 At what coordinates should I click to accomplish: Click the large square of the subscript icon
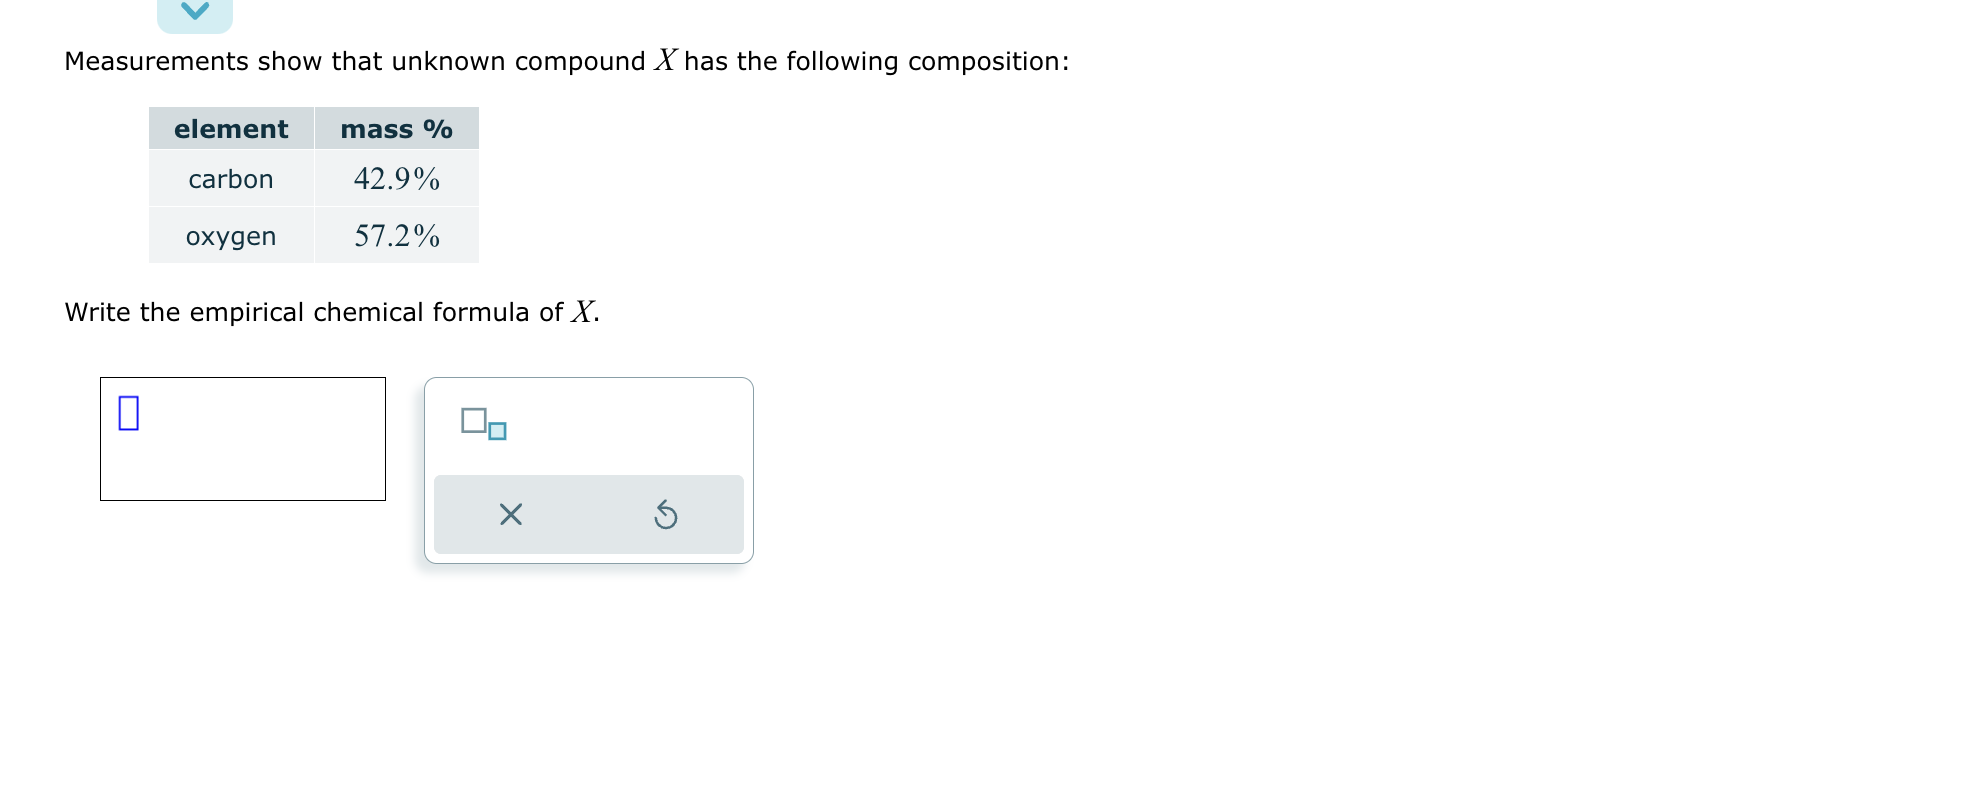click(x=474, y=420)
